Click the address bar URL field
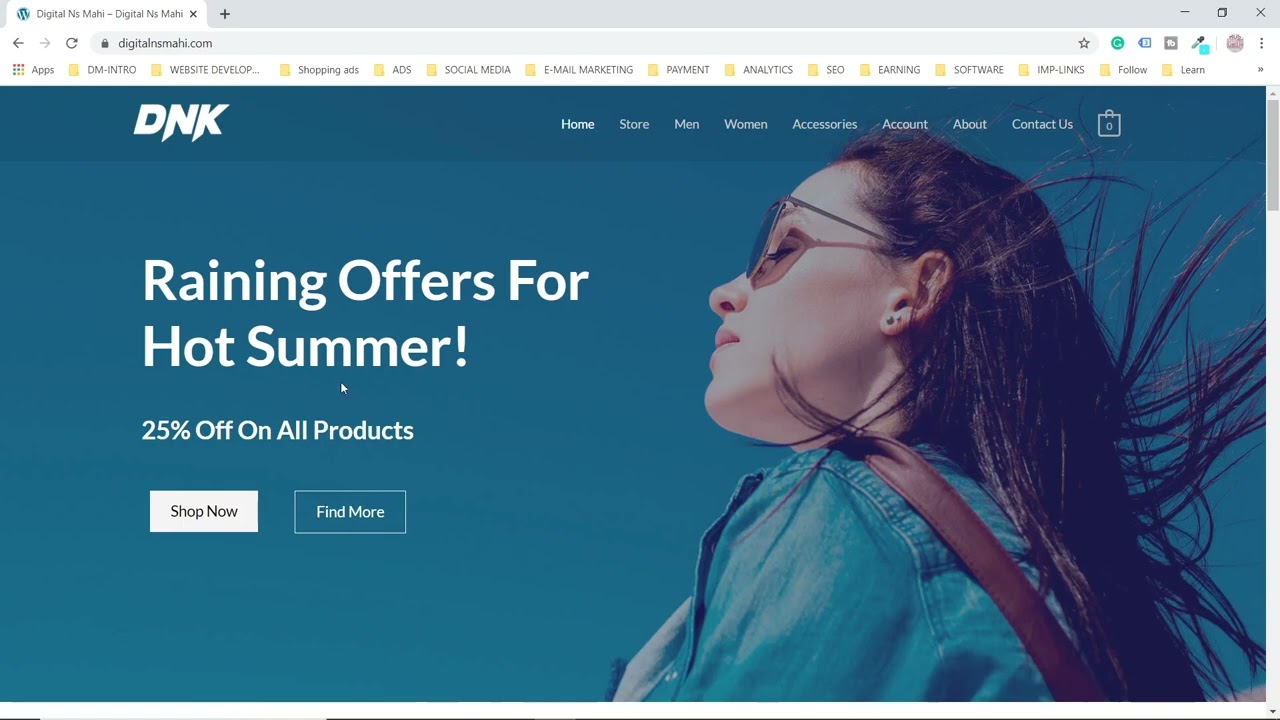The image size is (1280, 720). tap(590, 43)
